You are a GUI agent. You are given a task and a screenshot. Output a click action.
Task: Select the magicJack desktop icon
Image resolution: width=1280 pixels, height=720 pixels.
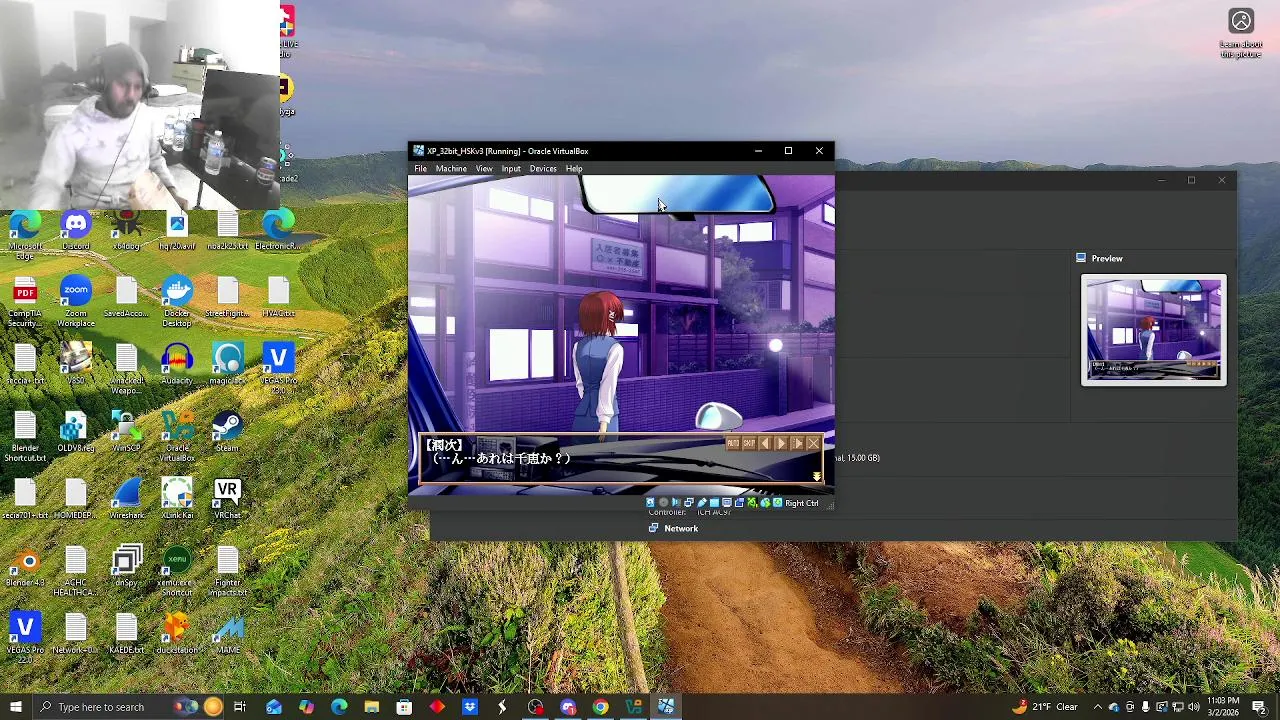227,365
